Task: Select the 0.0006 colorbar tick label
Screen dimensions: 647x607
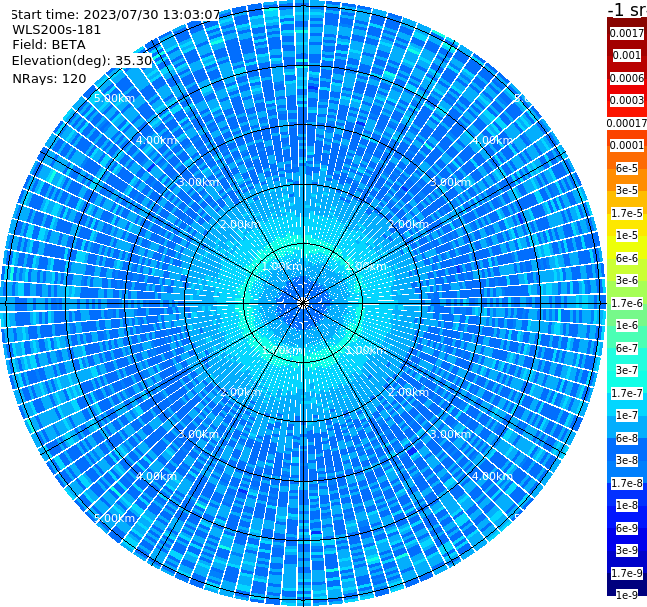Action: (x=627, y=78)
